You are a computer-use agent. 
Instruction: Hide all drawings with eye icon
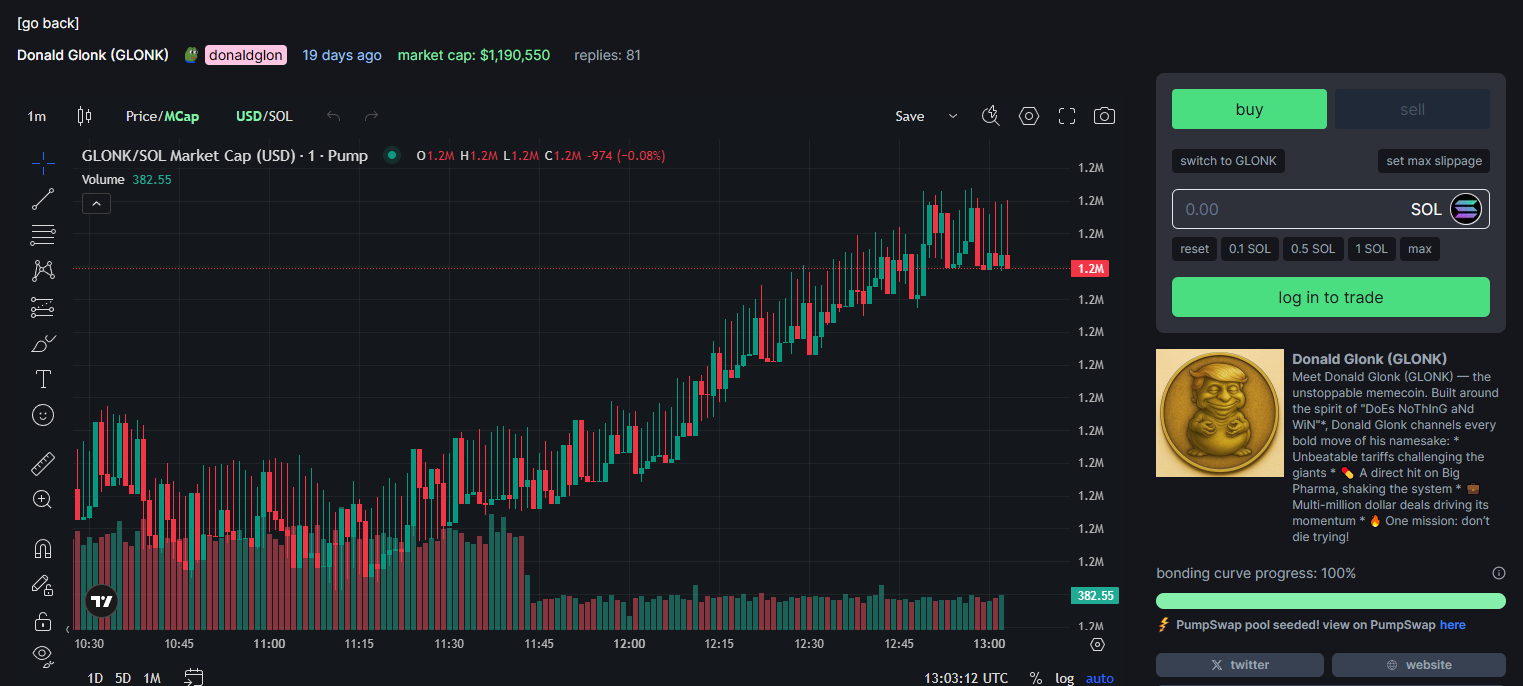(x=43, y=655)
